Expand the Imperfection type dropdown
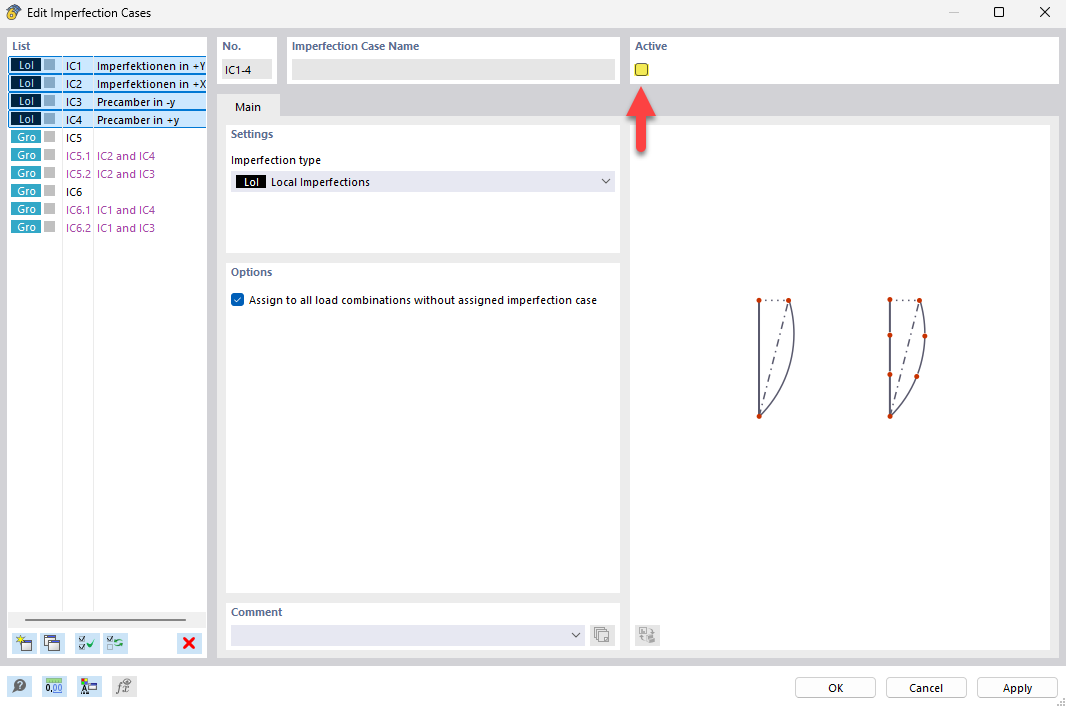 [605, 182]
